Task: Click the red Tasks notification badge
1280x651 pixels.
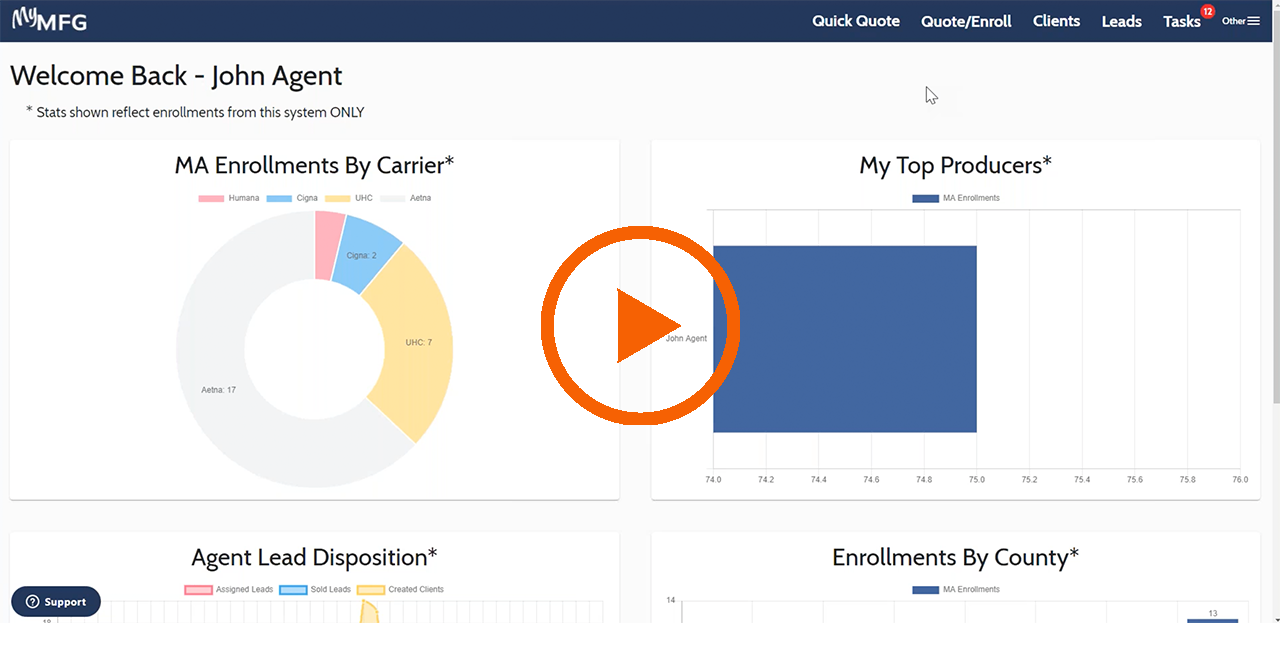Action: click(x=1207, y=12)
